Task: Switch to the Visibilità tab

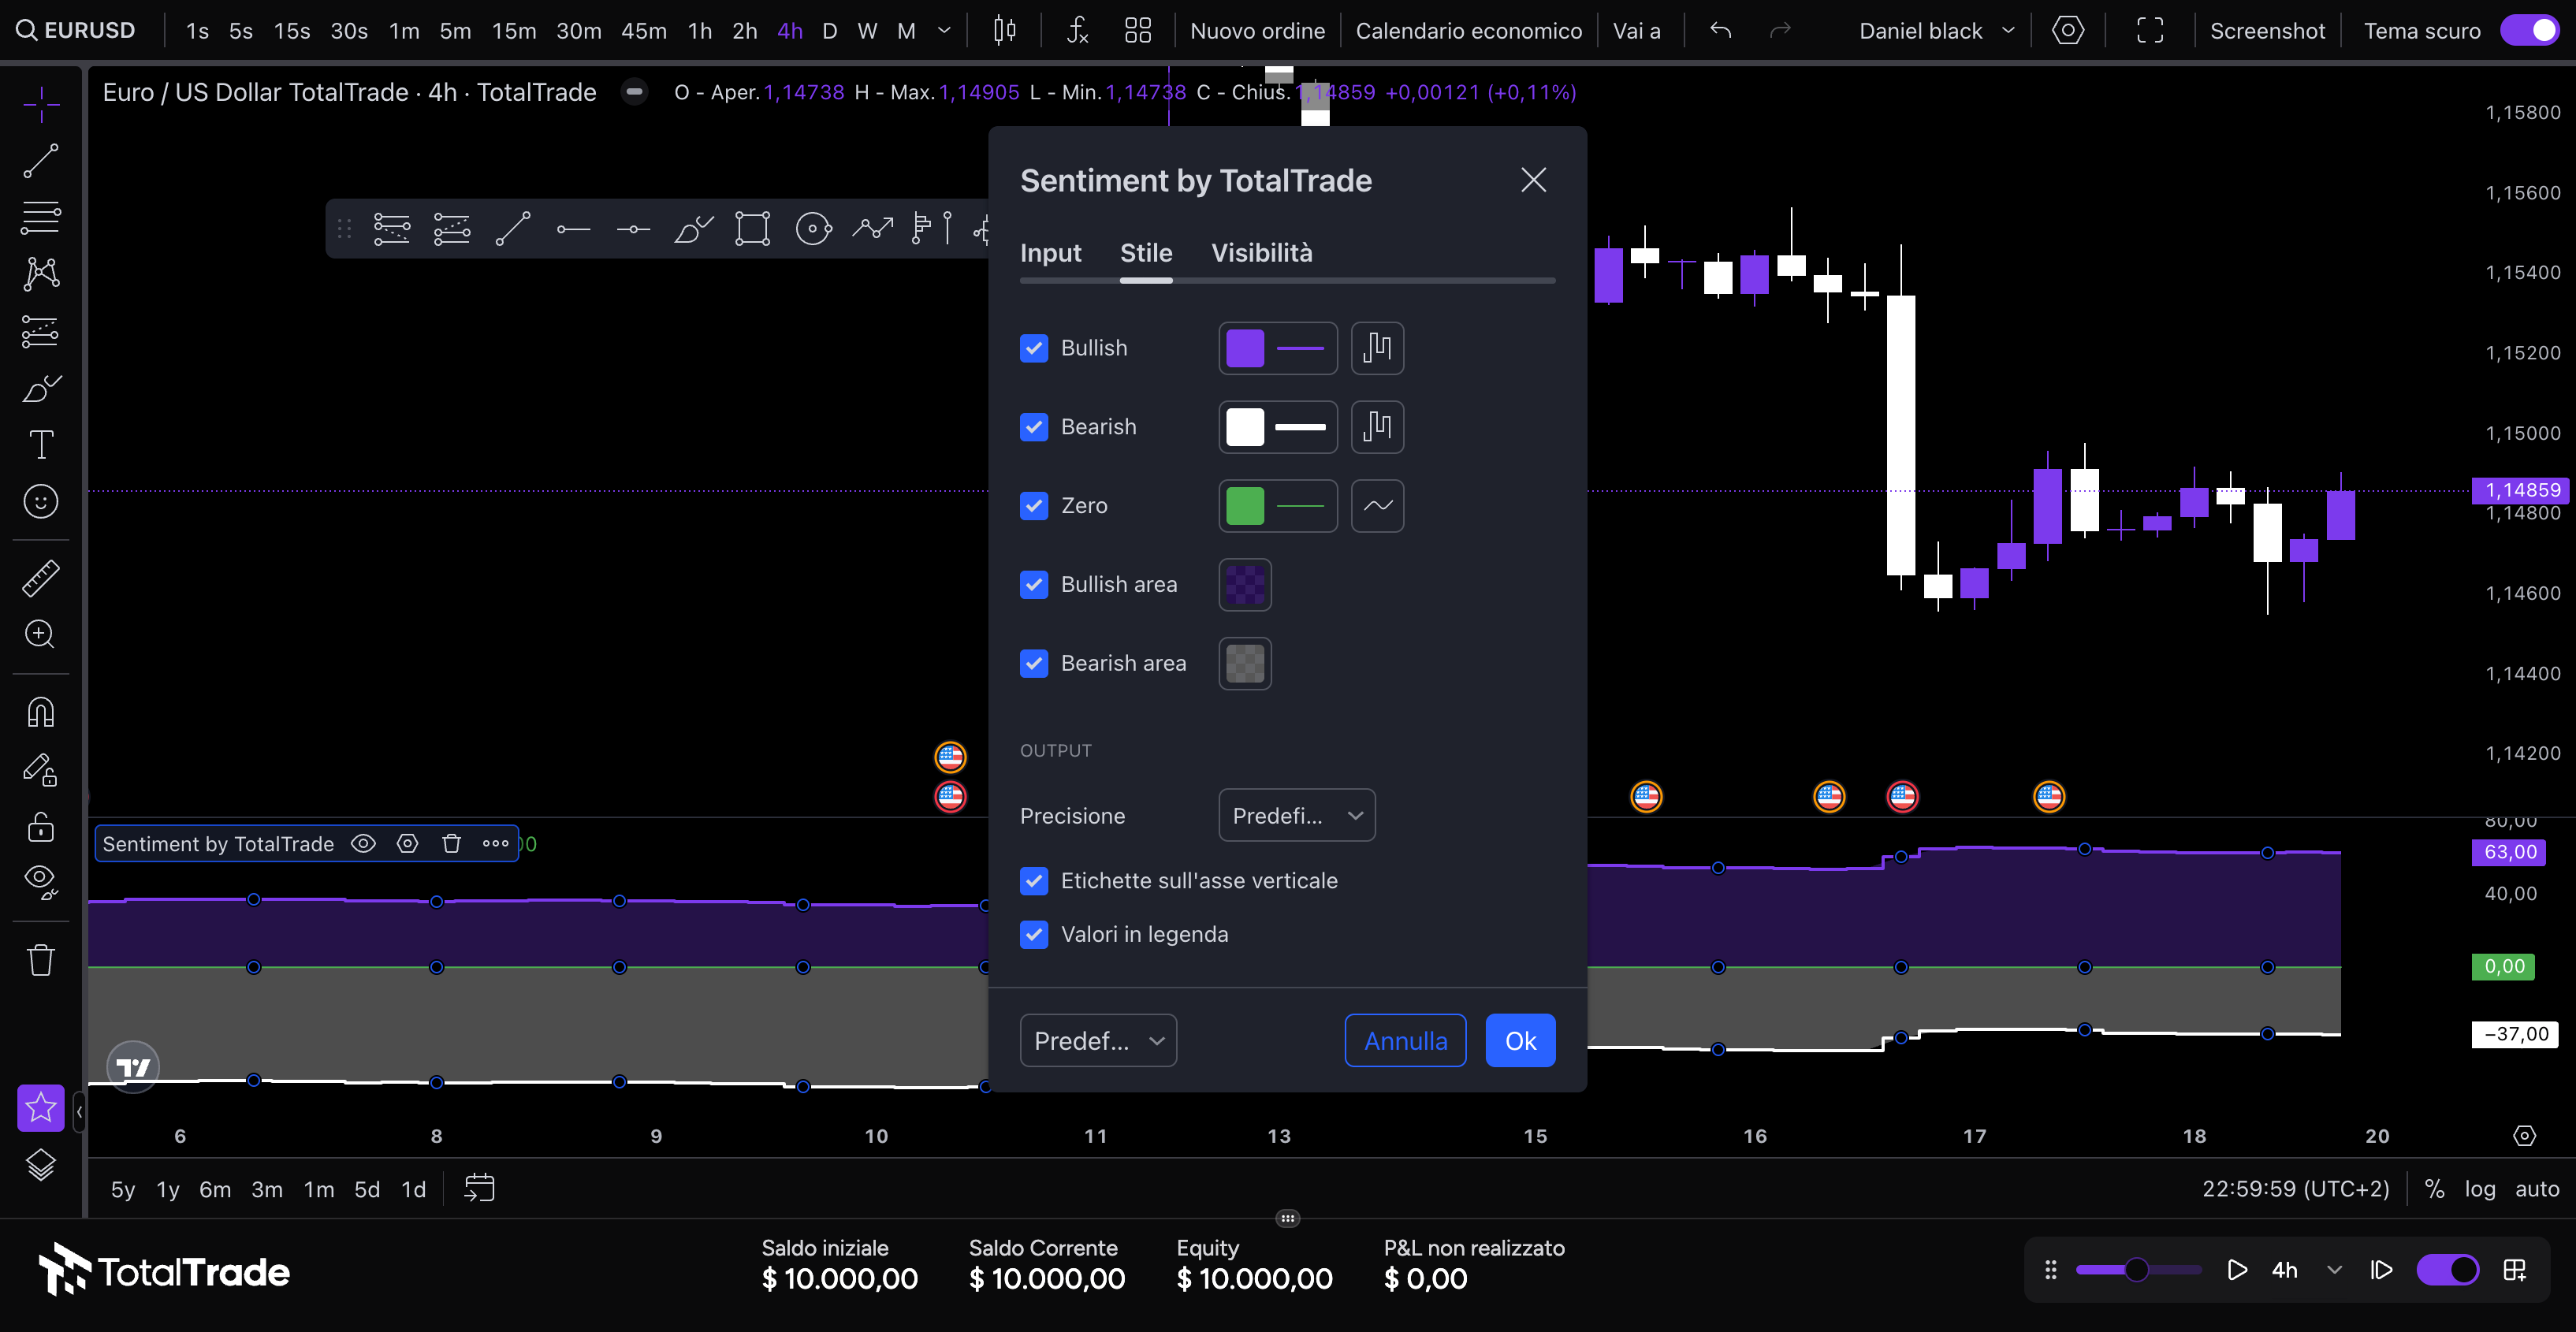Action: coord(1262,253)
